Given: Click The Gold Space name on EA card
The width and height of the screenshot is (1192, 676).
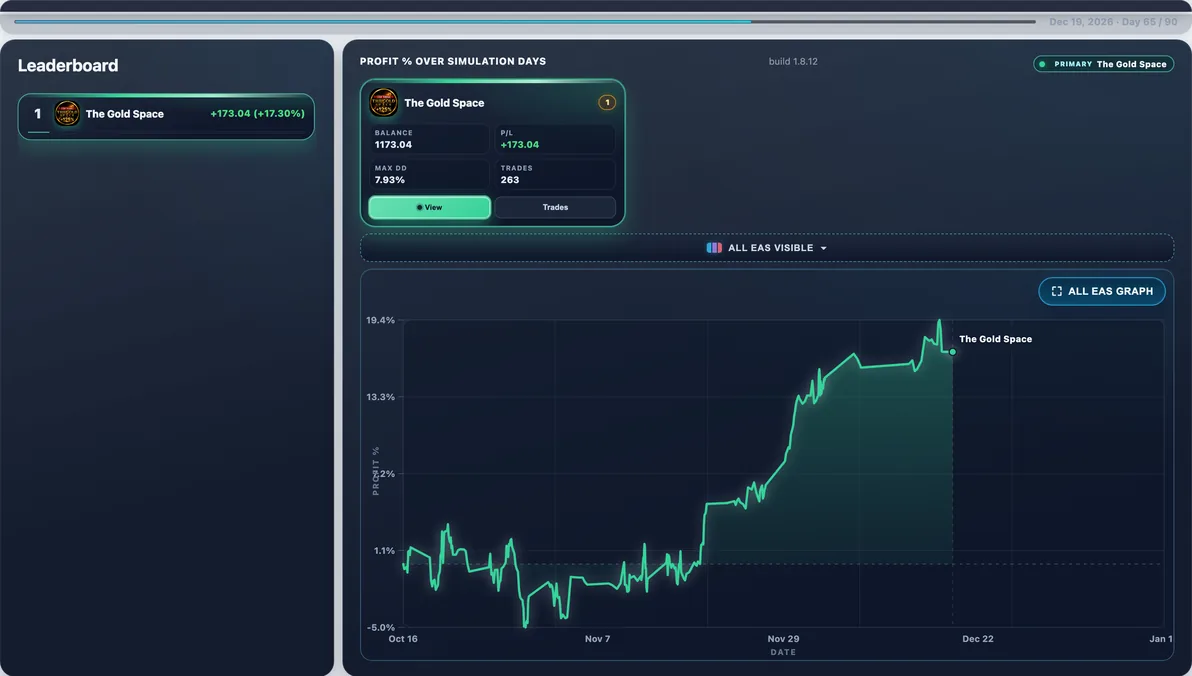Looking at the screenshot, I should (444, 103).
